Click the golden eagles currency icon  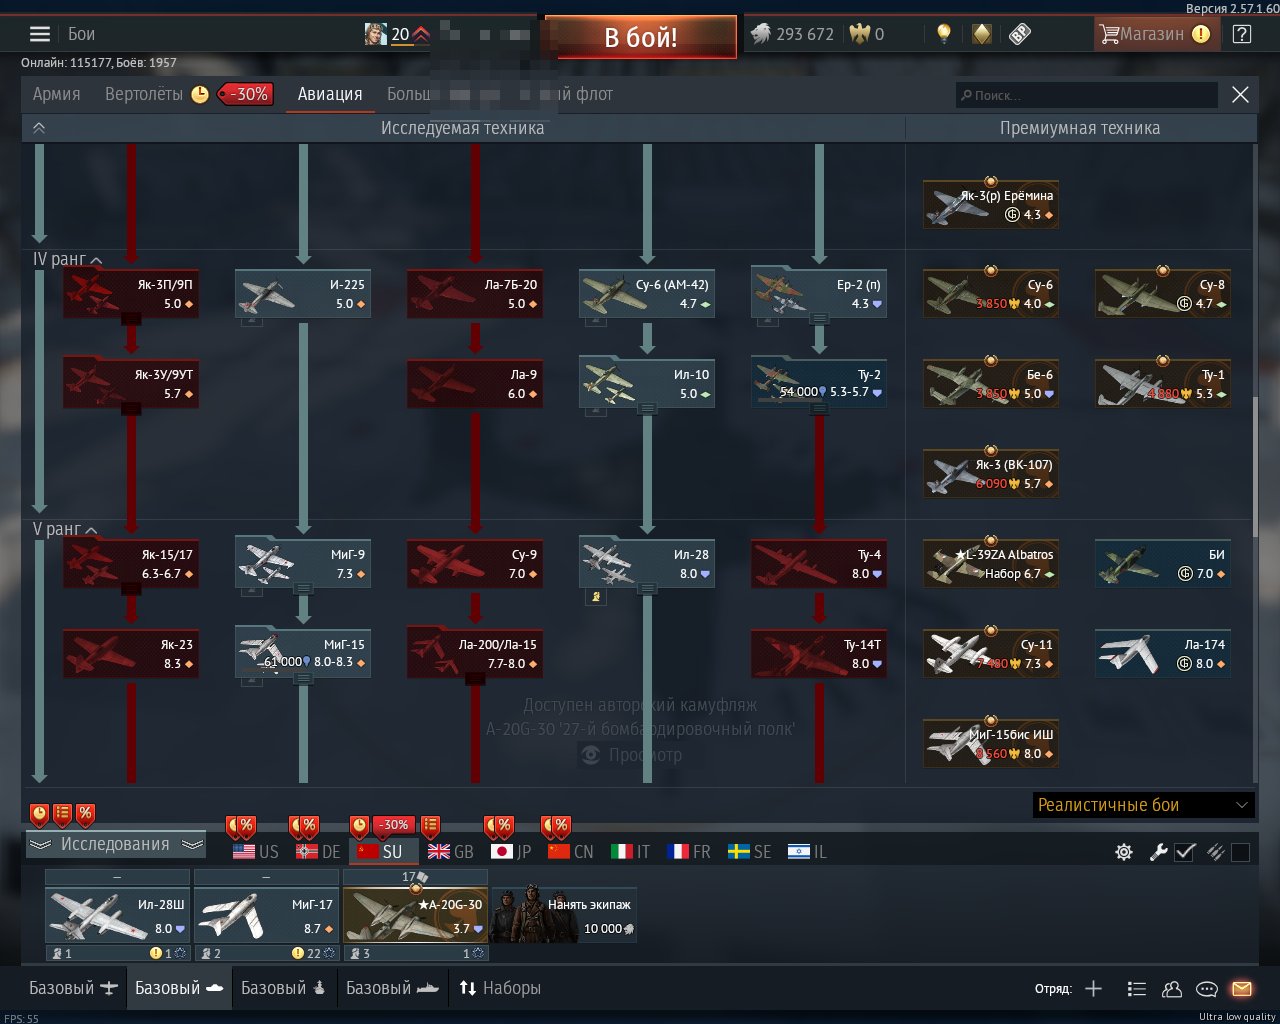coord(859,34)
